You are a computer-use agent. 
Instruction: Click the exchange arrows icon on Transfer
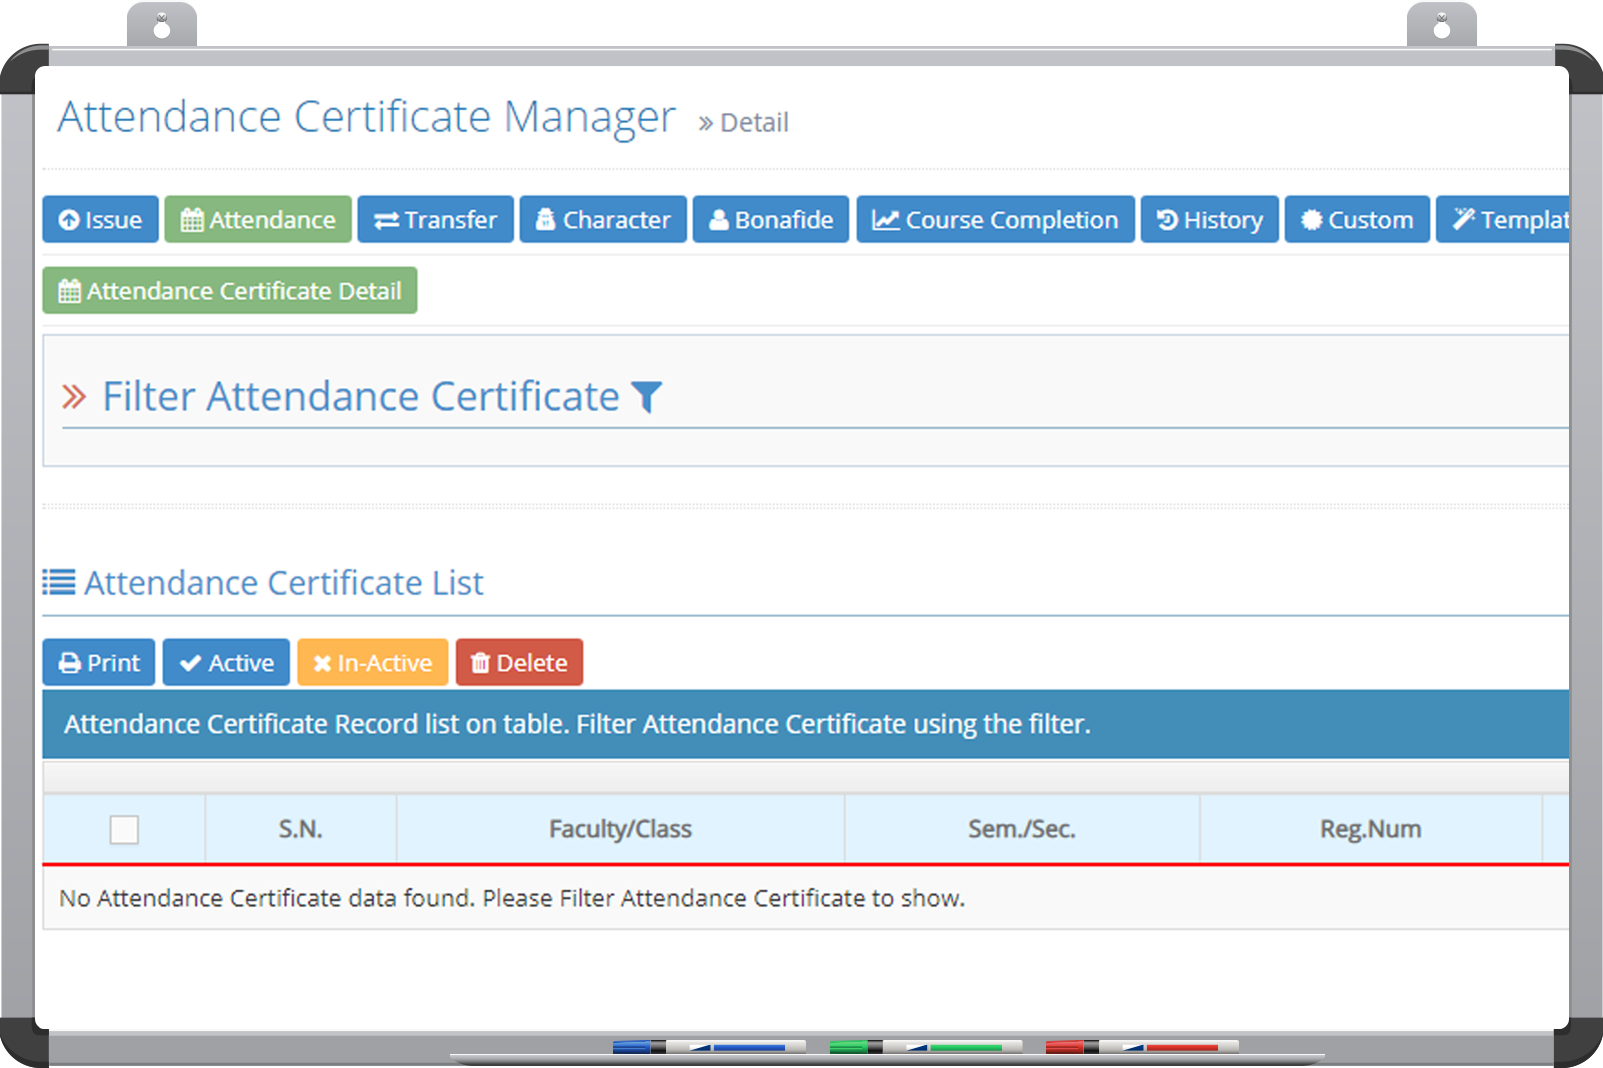tap(386, 221)
